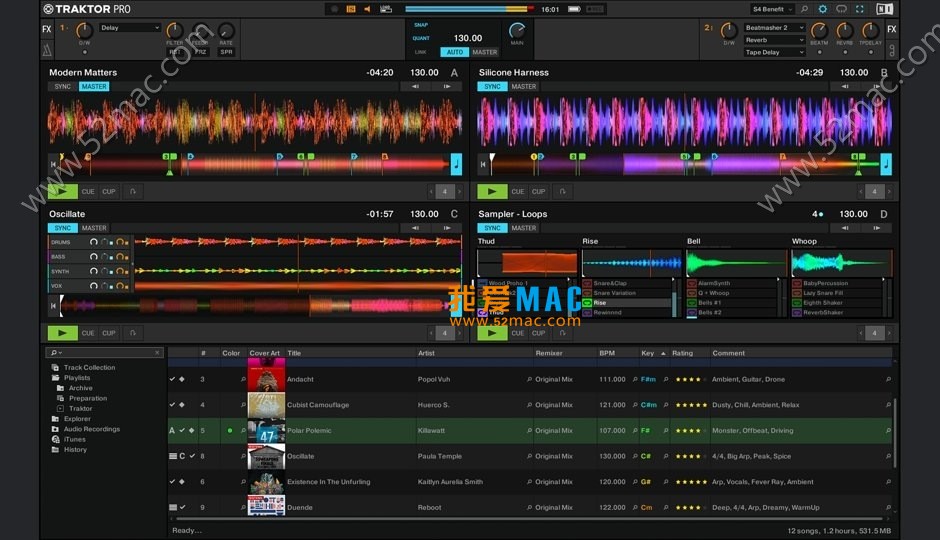Click the metronome icon below left FX
Viewport: 940px width, 540px height.
pos(47,50)
